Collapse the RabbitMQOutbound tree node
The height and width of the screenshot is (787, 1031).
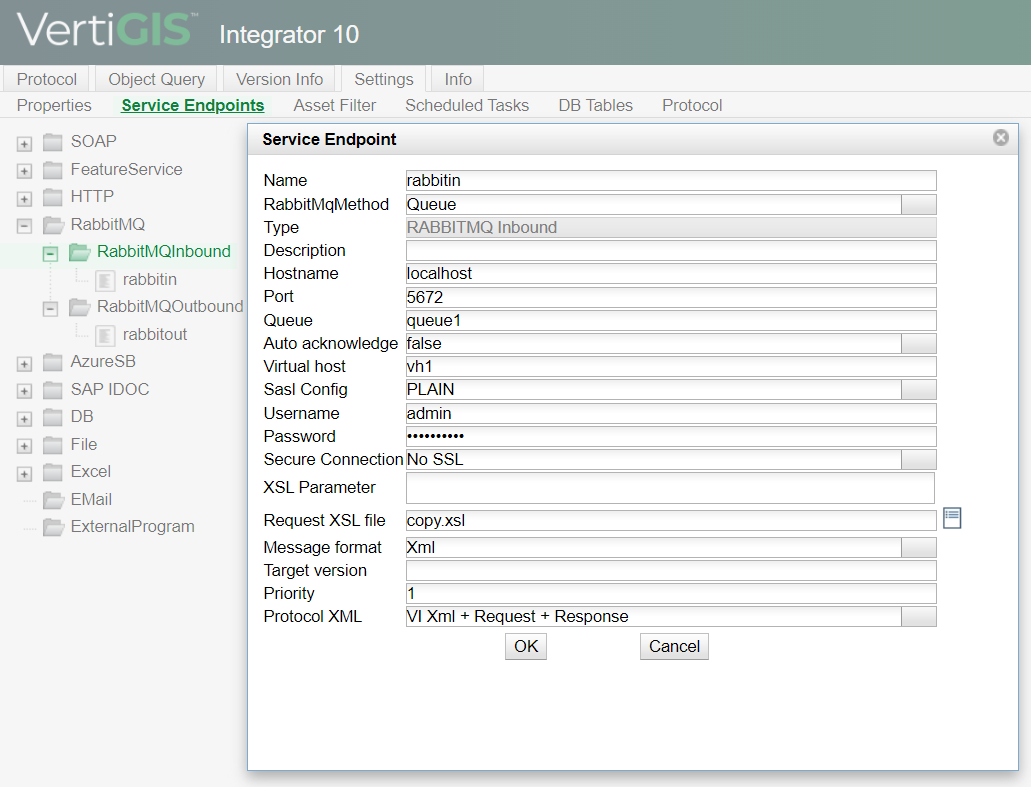tap(51, 308)
